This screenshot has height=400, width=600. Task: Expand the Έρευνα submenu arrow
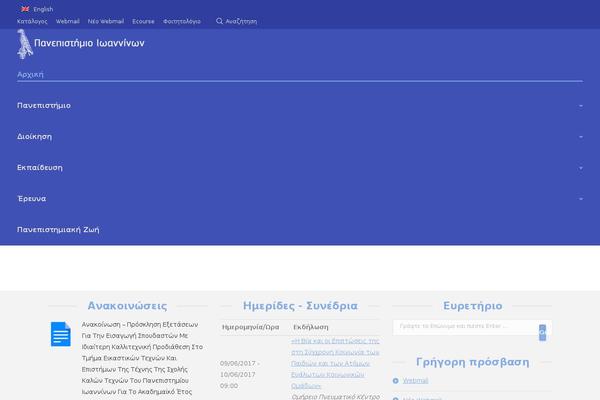click(581, 199)
